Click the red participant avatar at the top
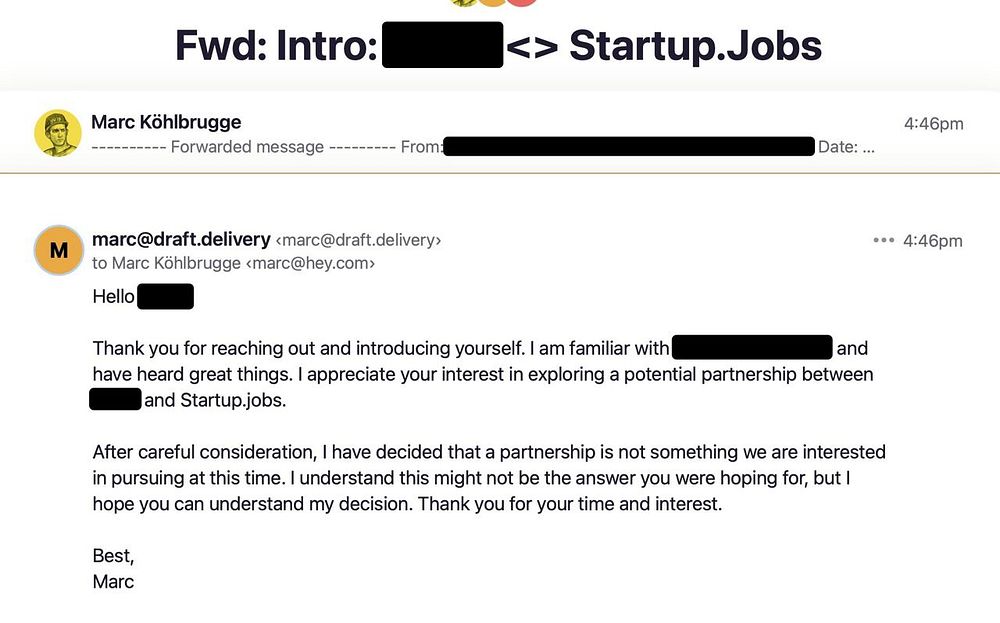1000x623 pixels. (522, 3)
